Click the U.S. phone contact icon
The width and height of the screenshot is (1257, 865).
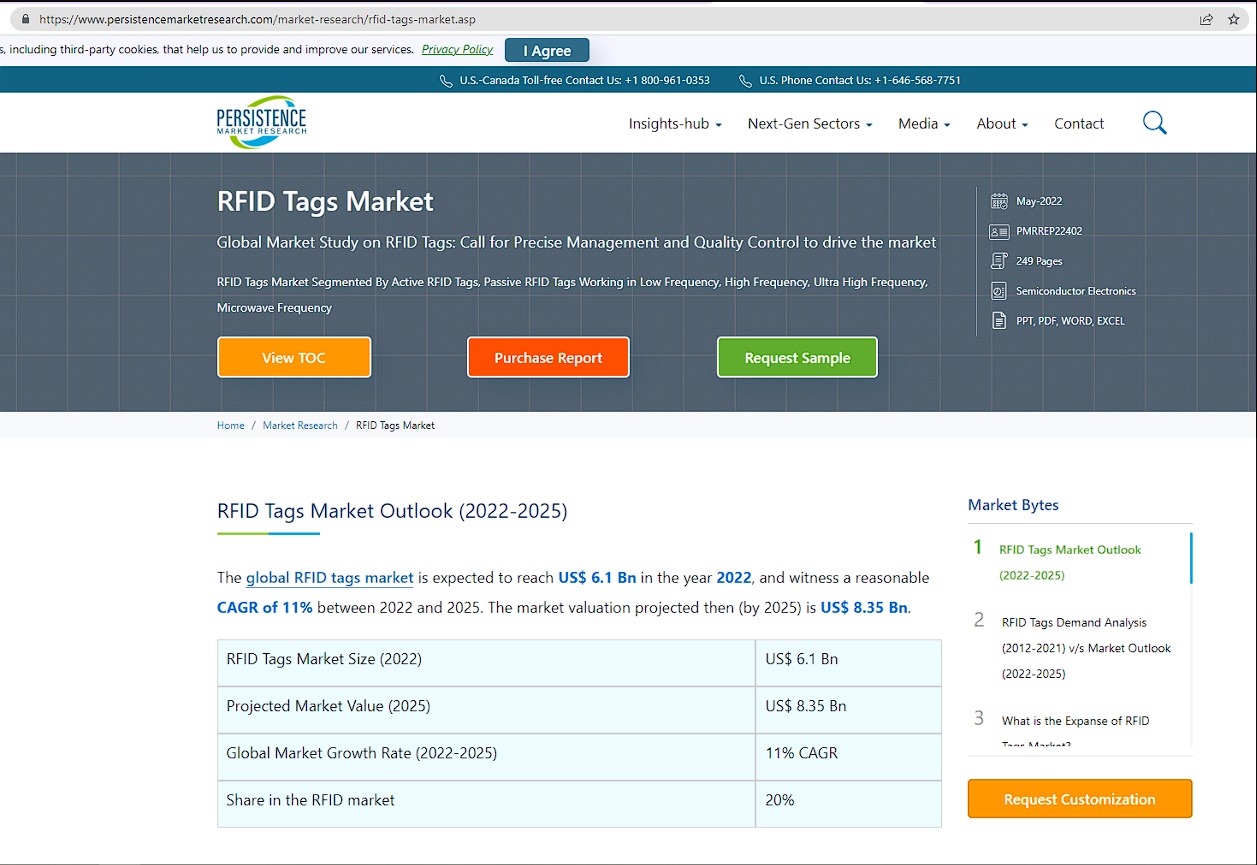pyautogui.click(x=745, y=80)
